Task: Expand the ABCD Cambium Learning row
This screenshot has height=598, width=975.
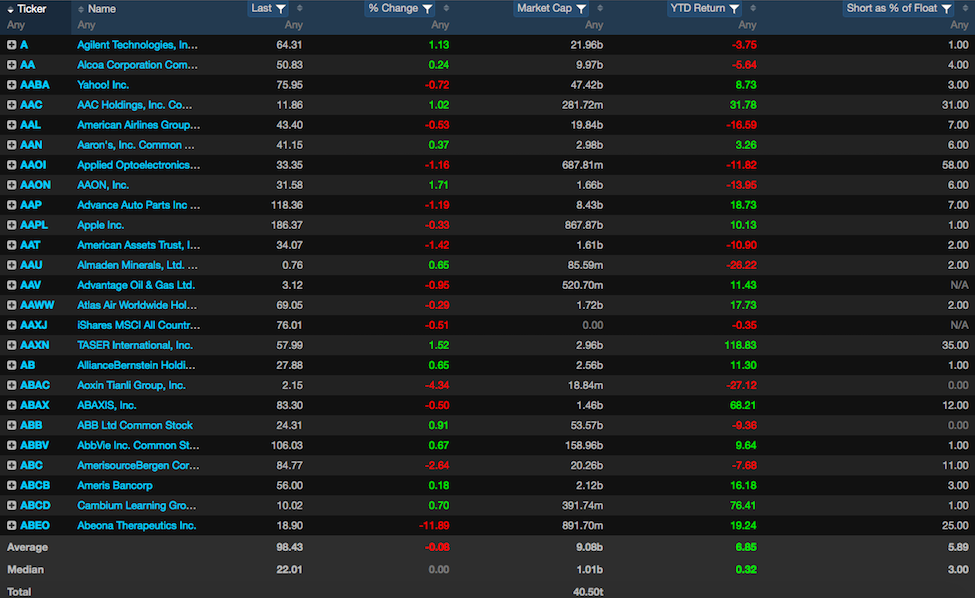Action: (11, 505)
